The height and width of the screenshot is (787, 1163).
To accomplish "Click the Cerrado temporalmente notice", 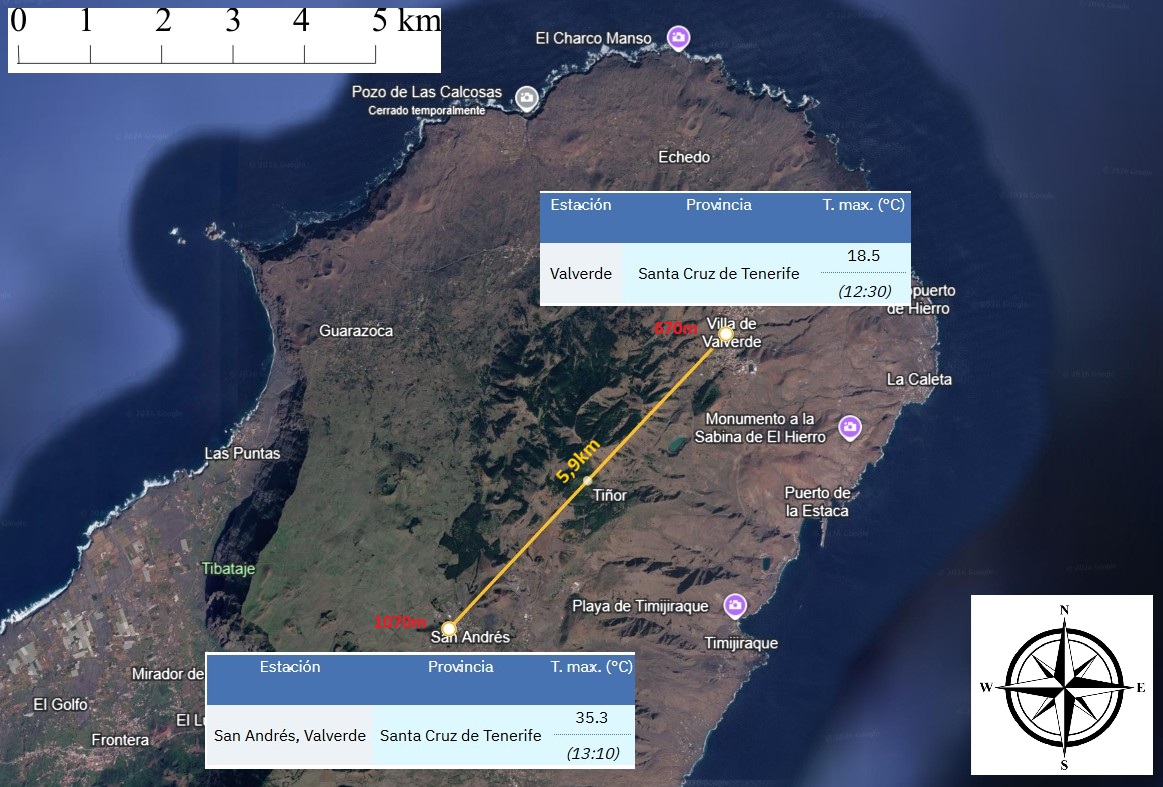I will (x=426, y=111).
